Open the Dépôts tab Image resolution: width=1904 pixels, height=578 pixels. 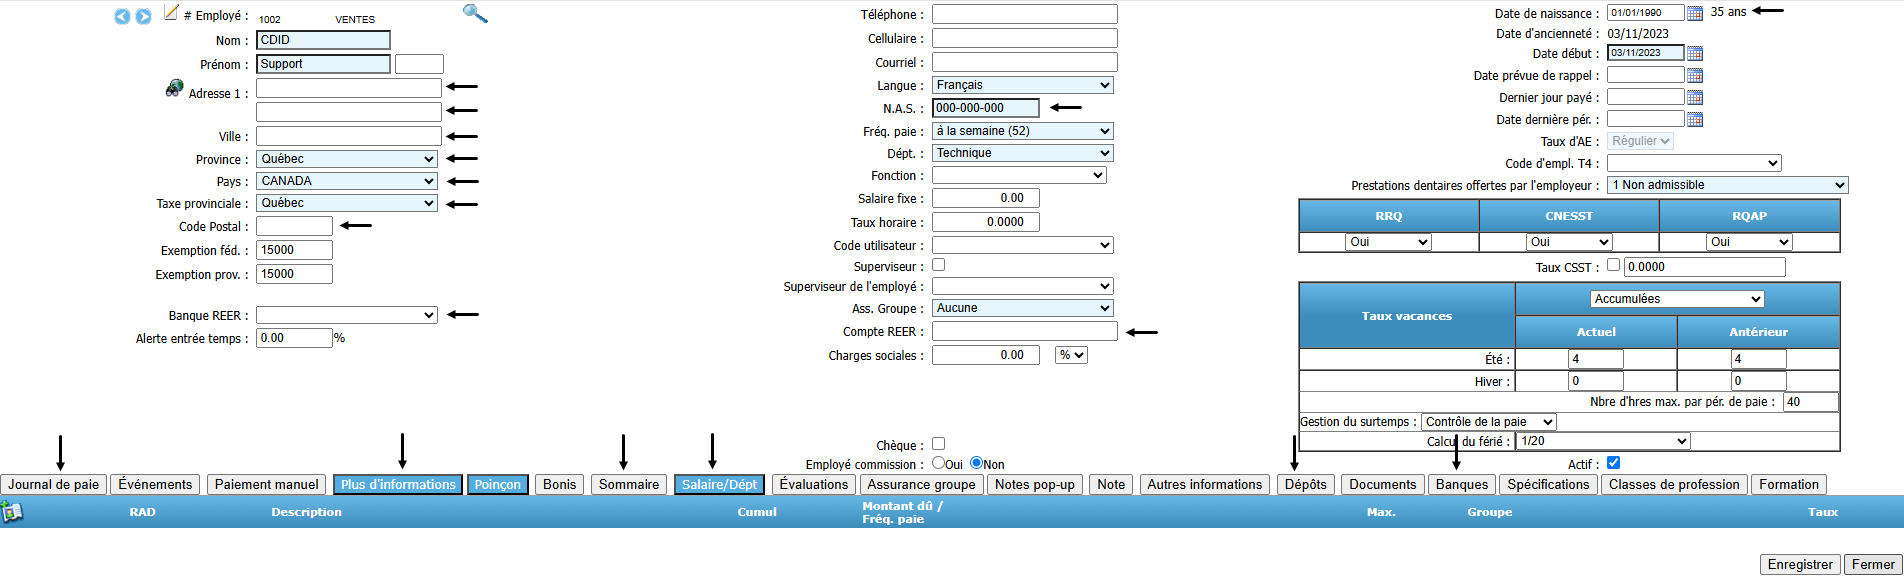pos(1305,485)
